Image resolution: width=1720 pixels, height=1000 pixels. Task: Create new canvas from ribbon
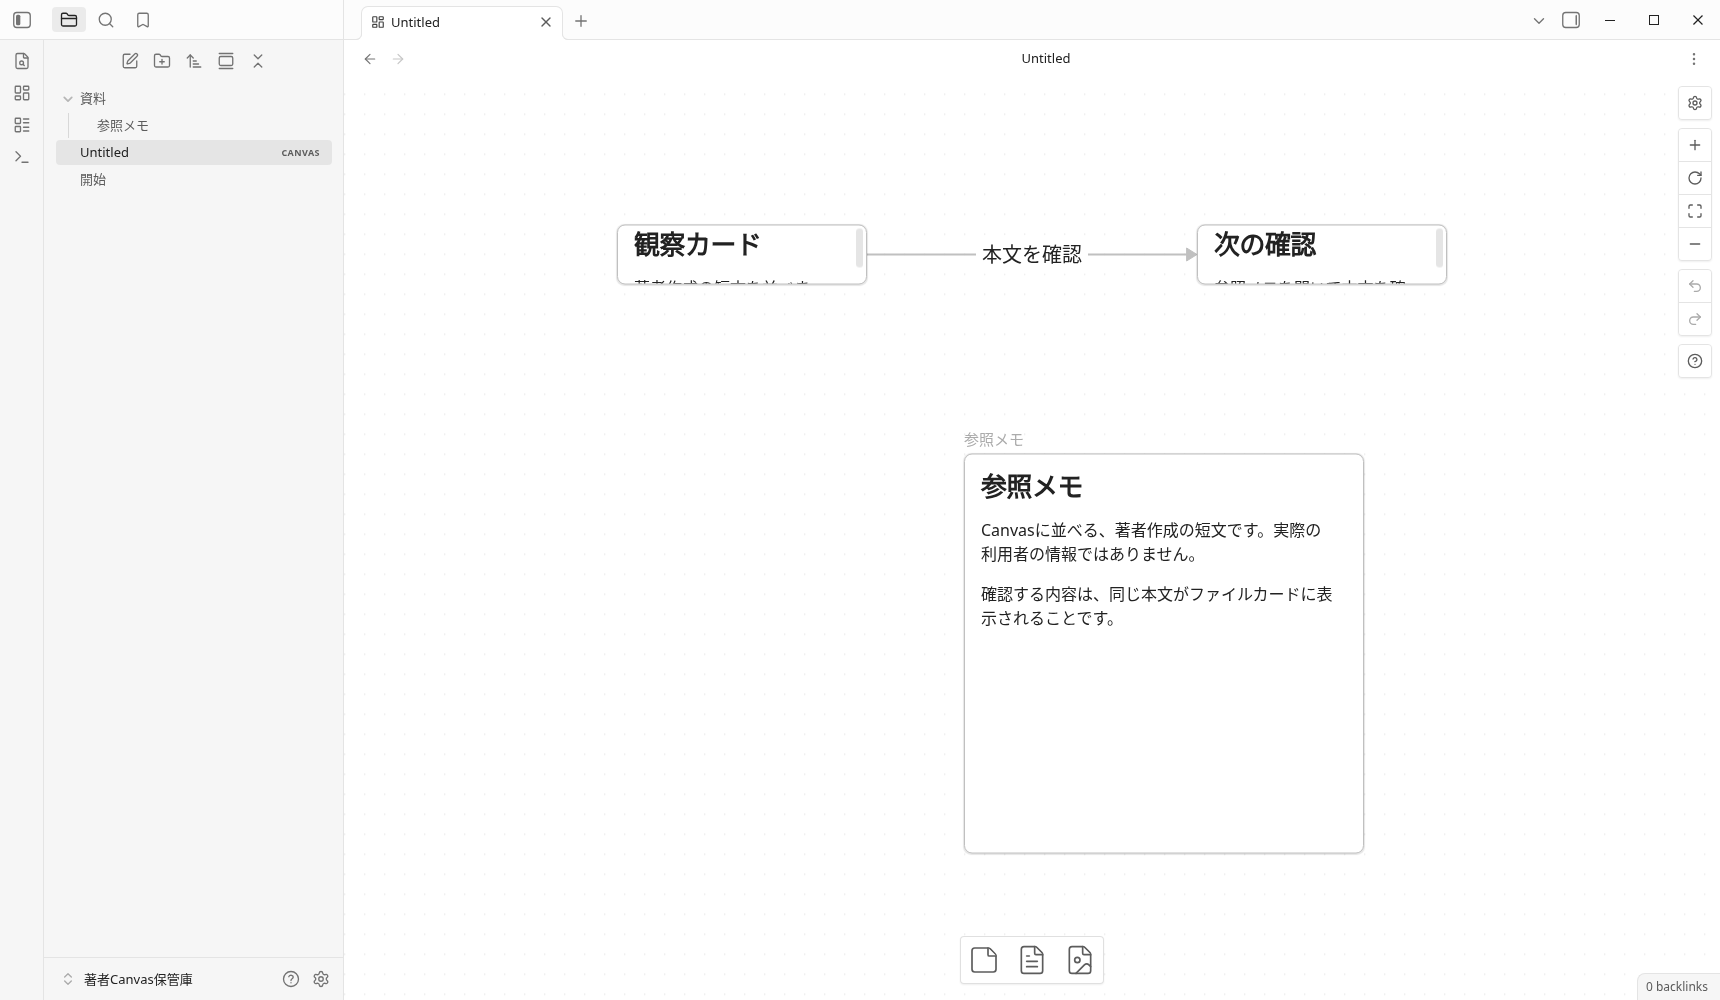click(x=22, y=93)
